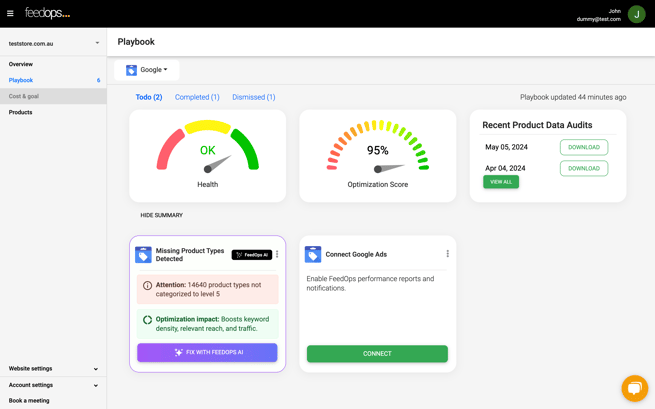Click the dummy@test.com email text
The width and height of the screenshot is (655, 409).
pos(599,19)
